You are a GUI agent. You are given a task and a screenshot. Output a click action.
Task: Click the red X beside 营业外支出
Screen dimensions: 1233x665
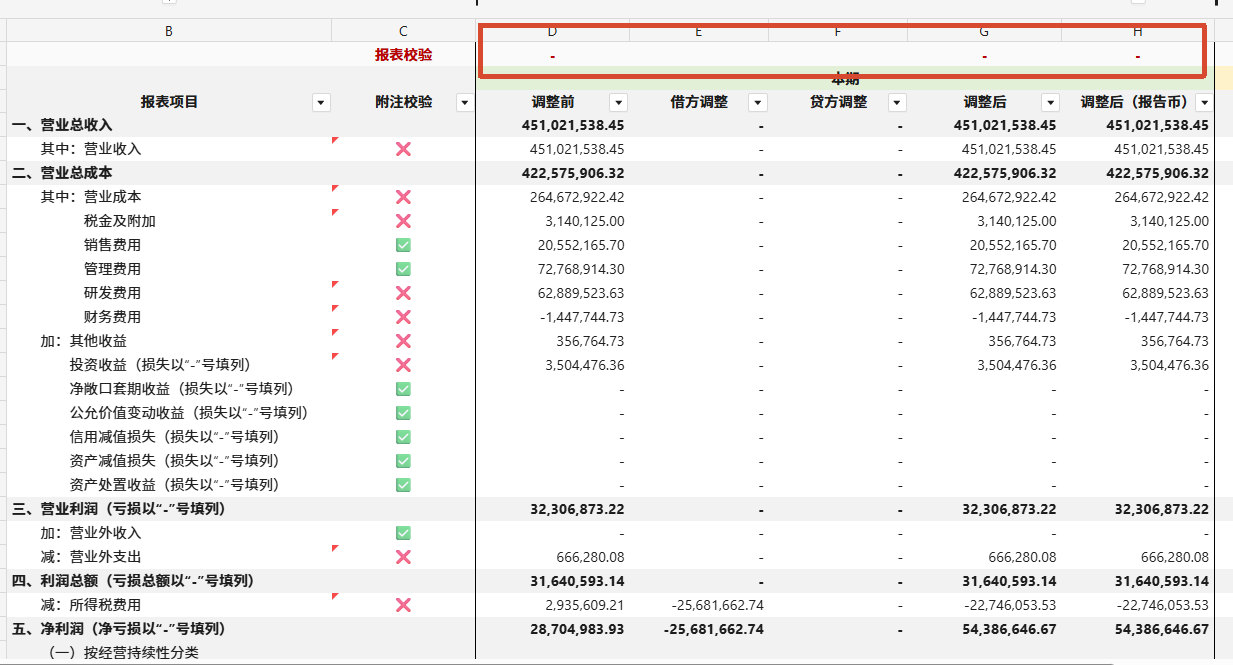403,557
